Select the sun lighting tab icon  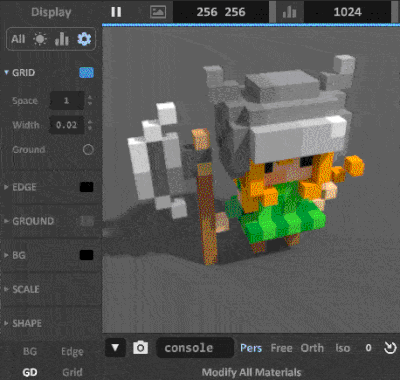(x=40, y=39)
